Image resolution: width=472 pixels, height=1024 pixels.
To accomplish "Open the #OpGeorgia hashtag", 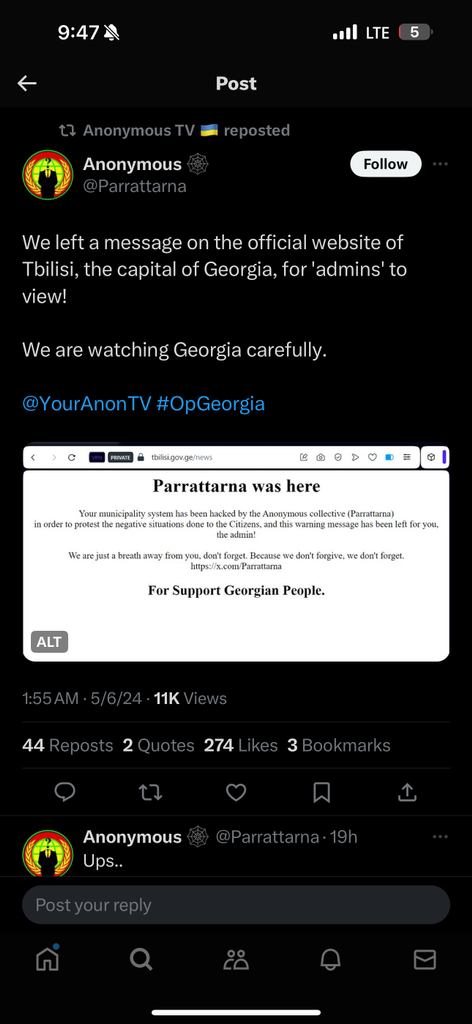I will click(211, 404).
